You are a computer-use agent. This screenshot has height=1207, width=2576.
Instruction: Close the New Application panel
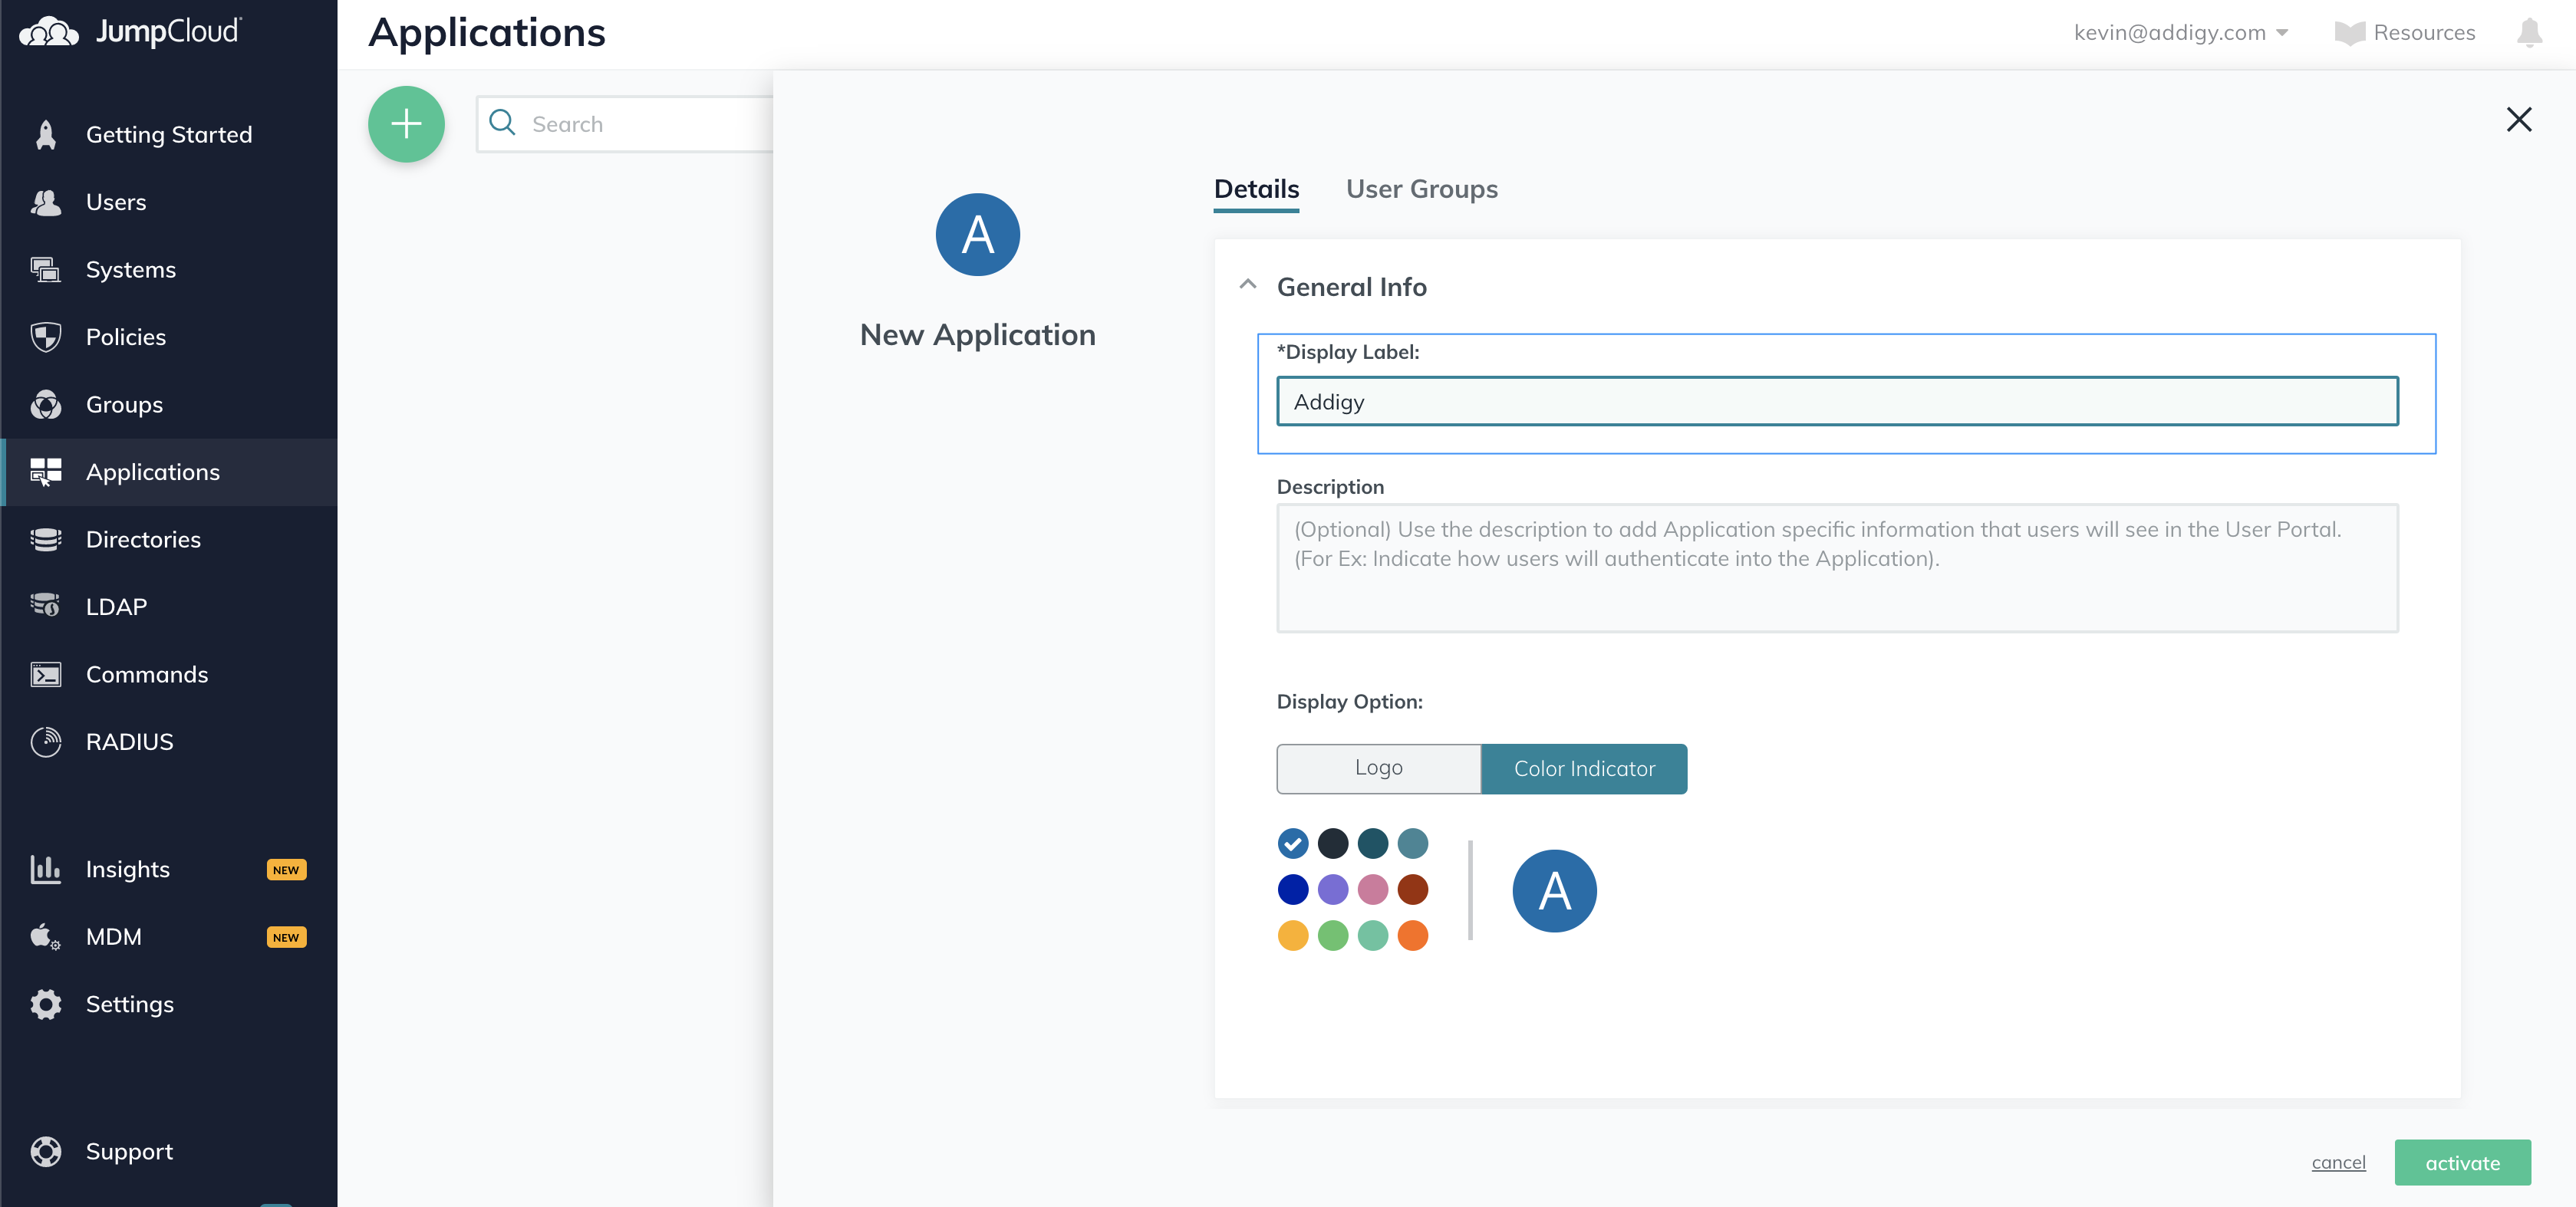click(2518, 119)
